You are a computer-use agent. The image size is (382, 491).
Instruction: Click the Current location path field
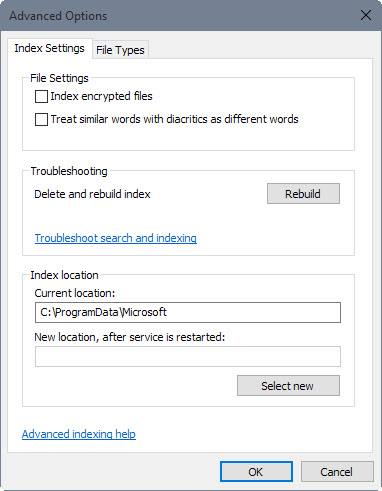(x=188, y=312)
